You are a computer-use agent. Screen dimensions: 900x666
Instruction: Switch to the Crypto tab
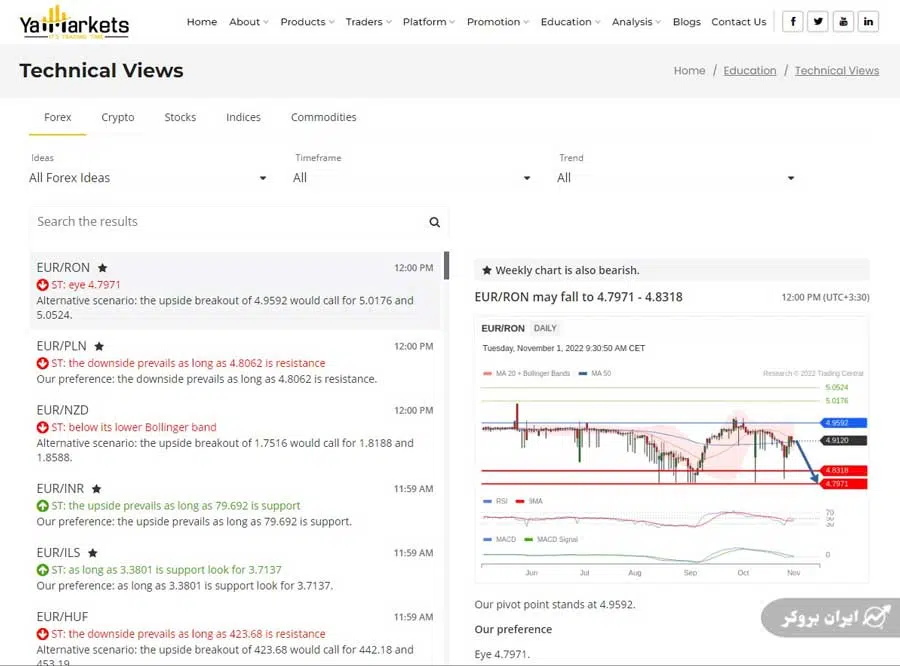point(117,117)
